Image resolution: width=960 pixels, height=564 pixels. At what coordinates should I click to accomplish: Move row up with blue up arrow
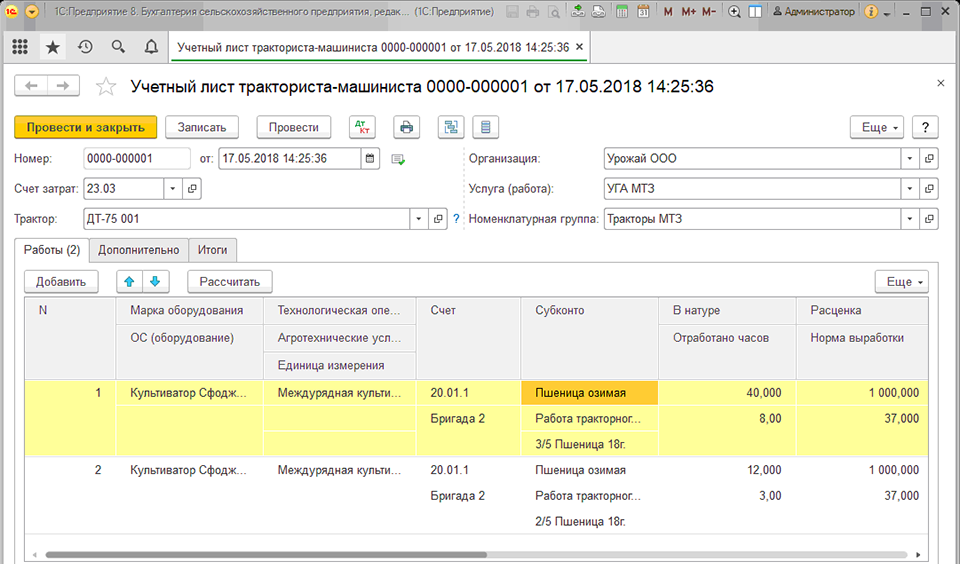pos(129,282)
